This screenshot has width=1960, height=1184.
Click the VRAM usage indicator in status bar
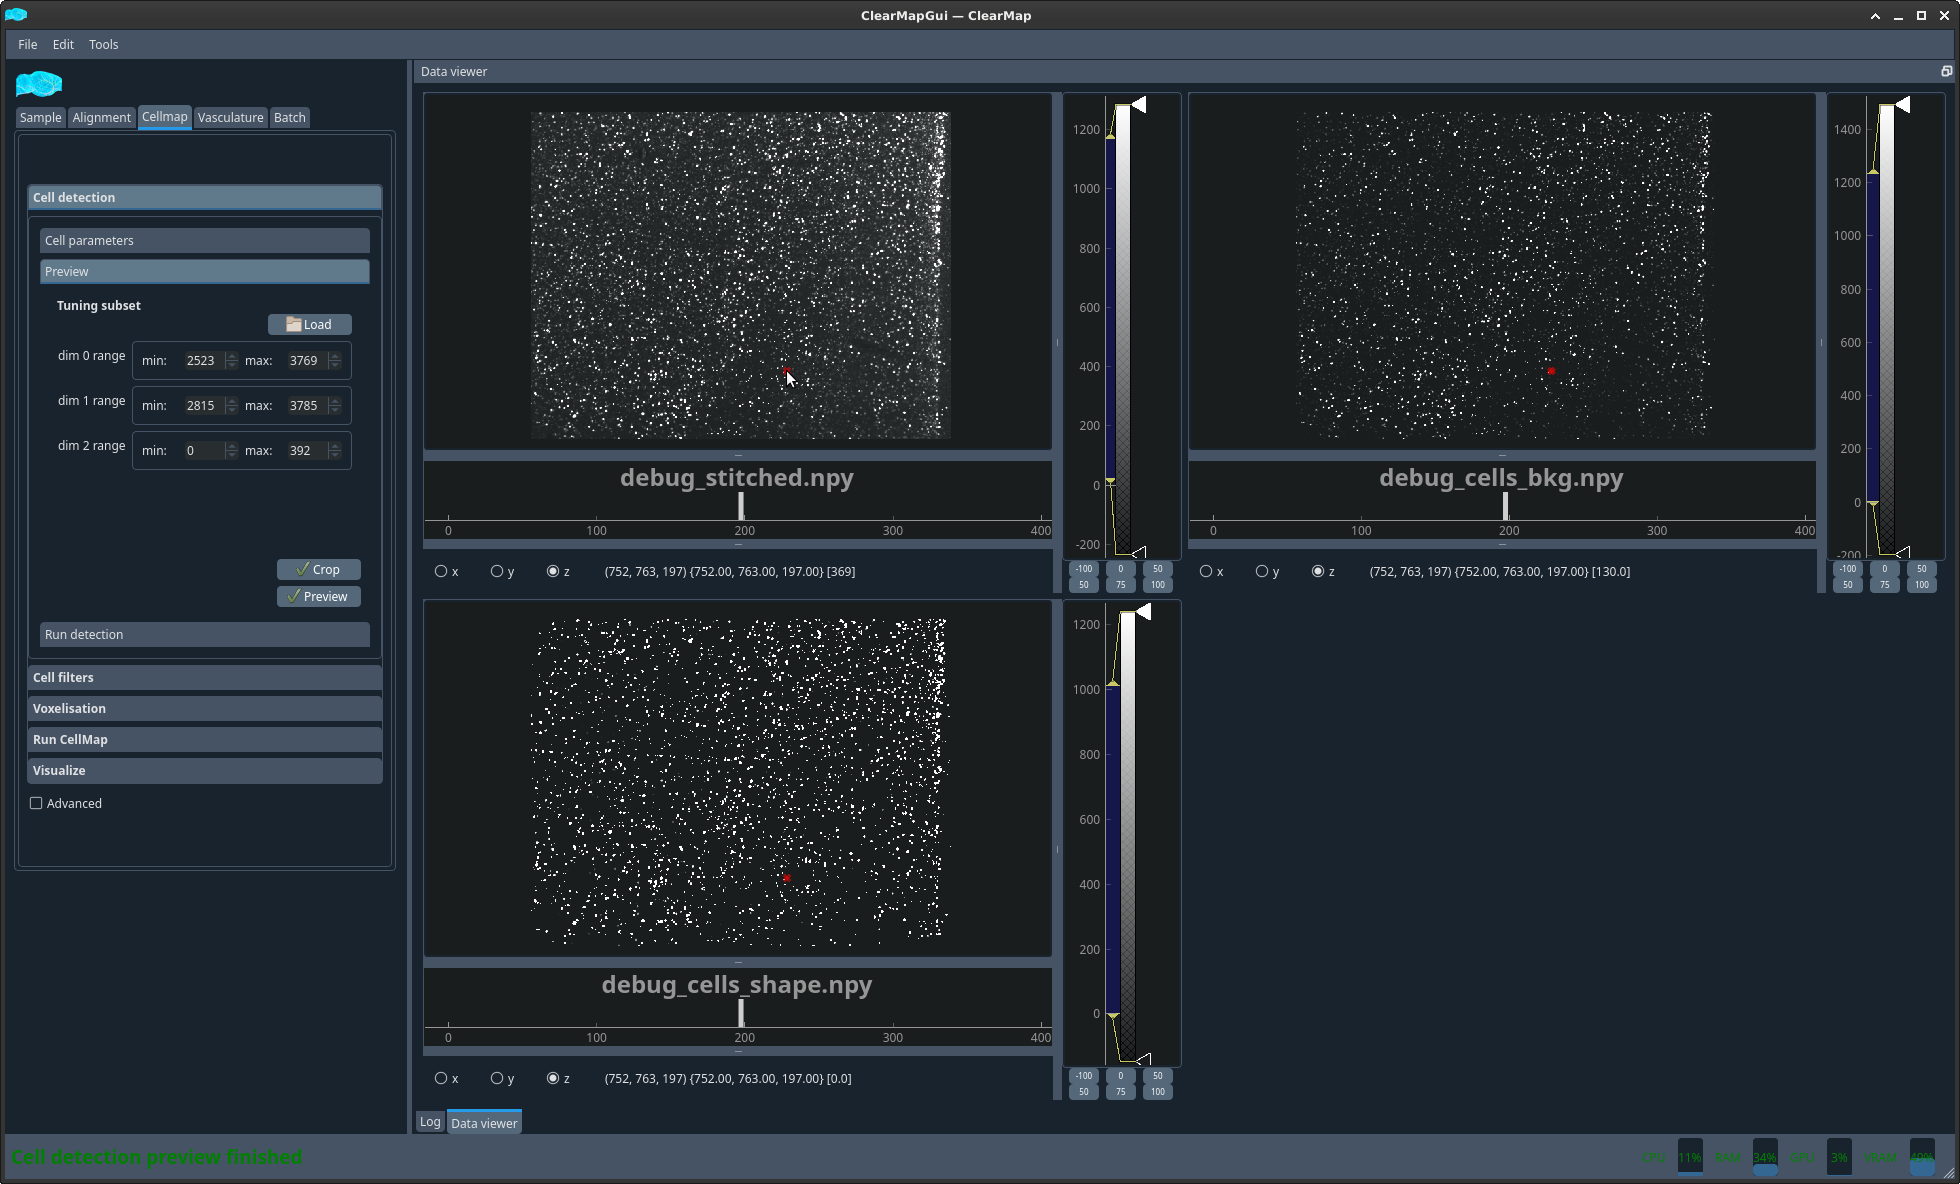(1922, 1157)
